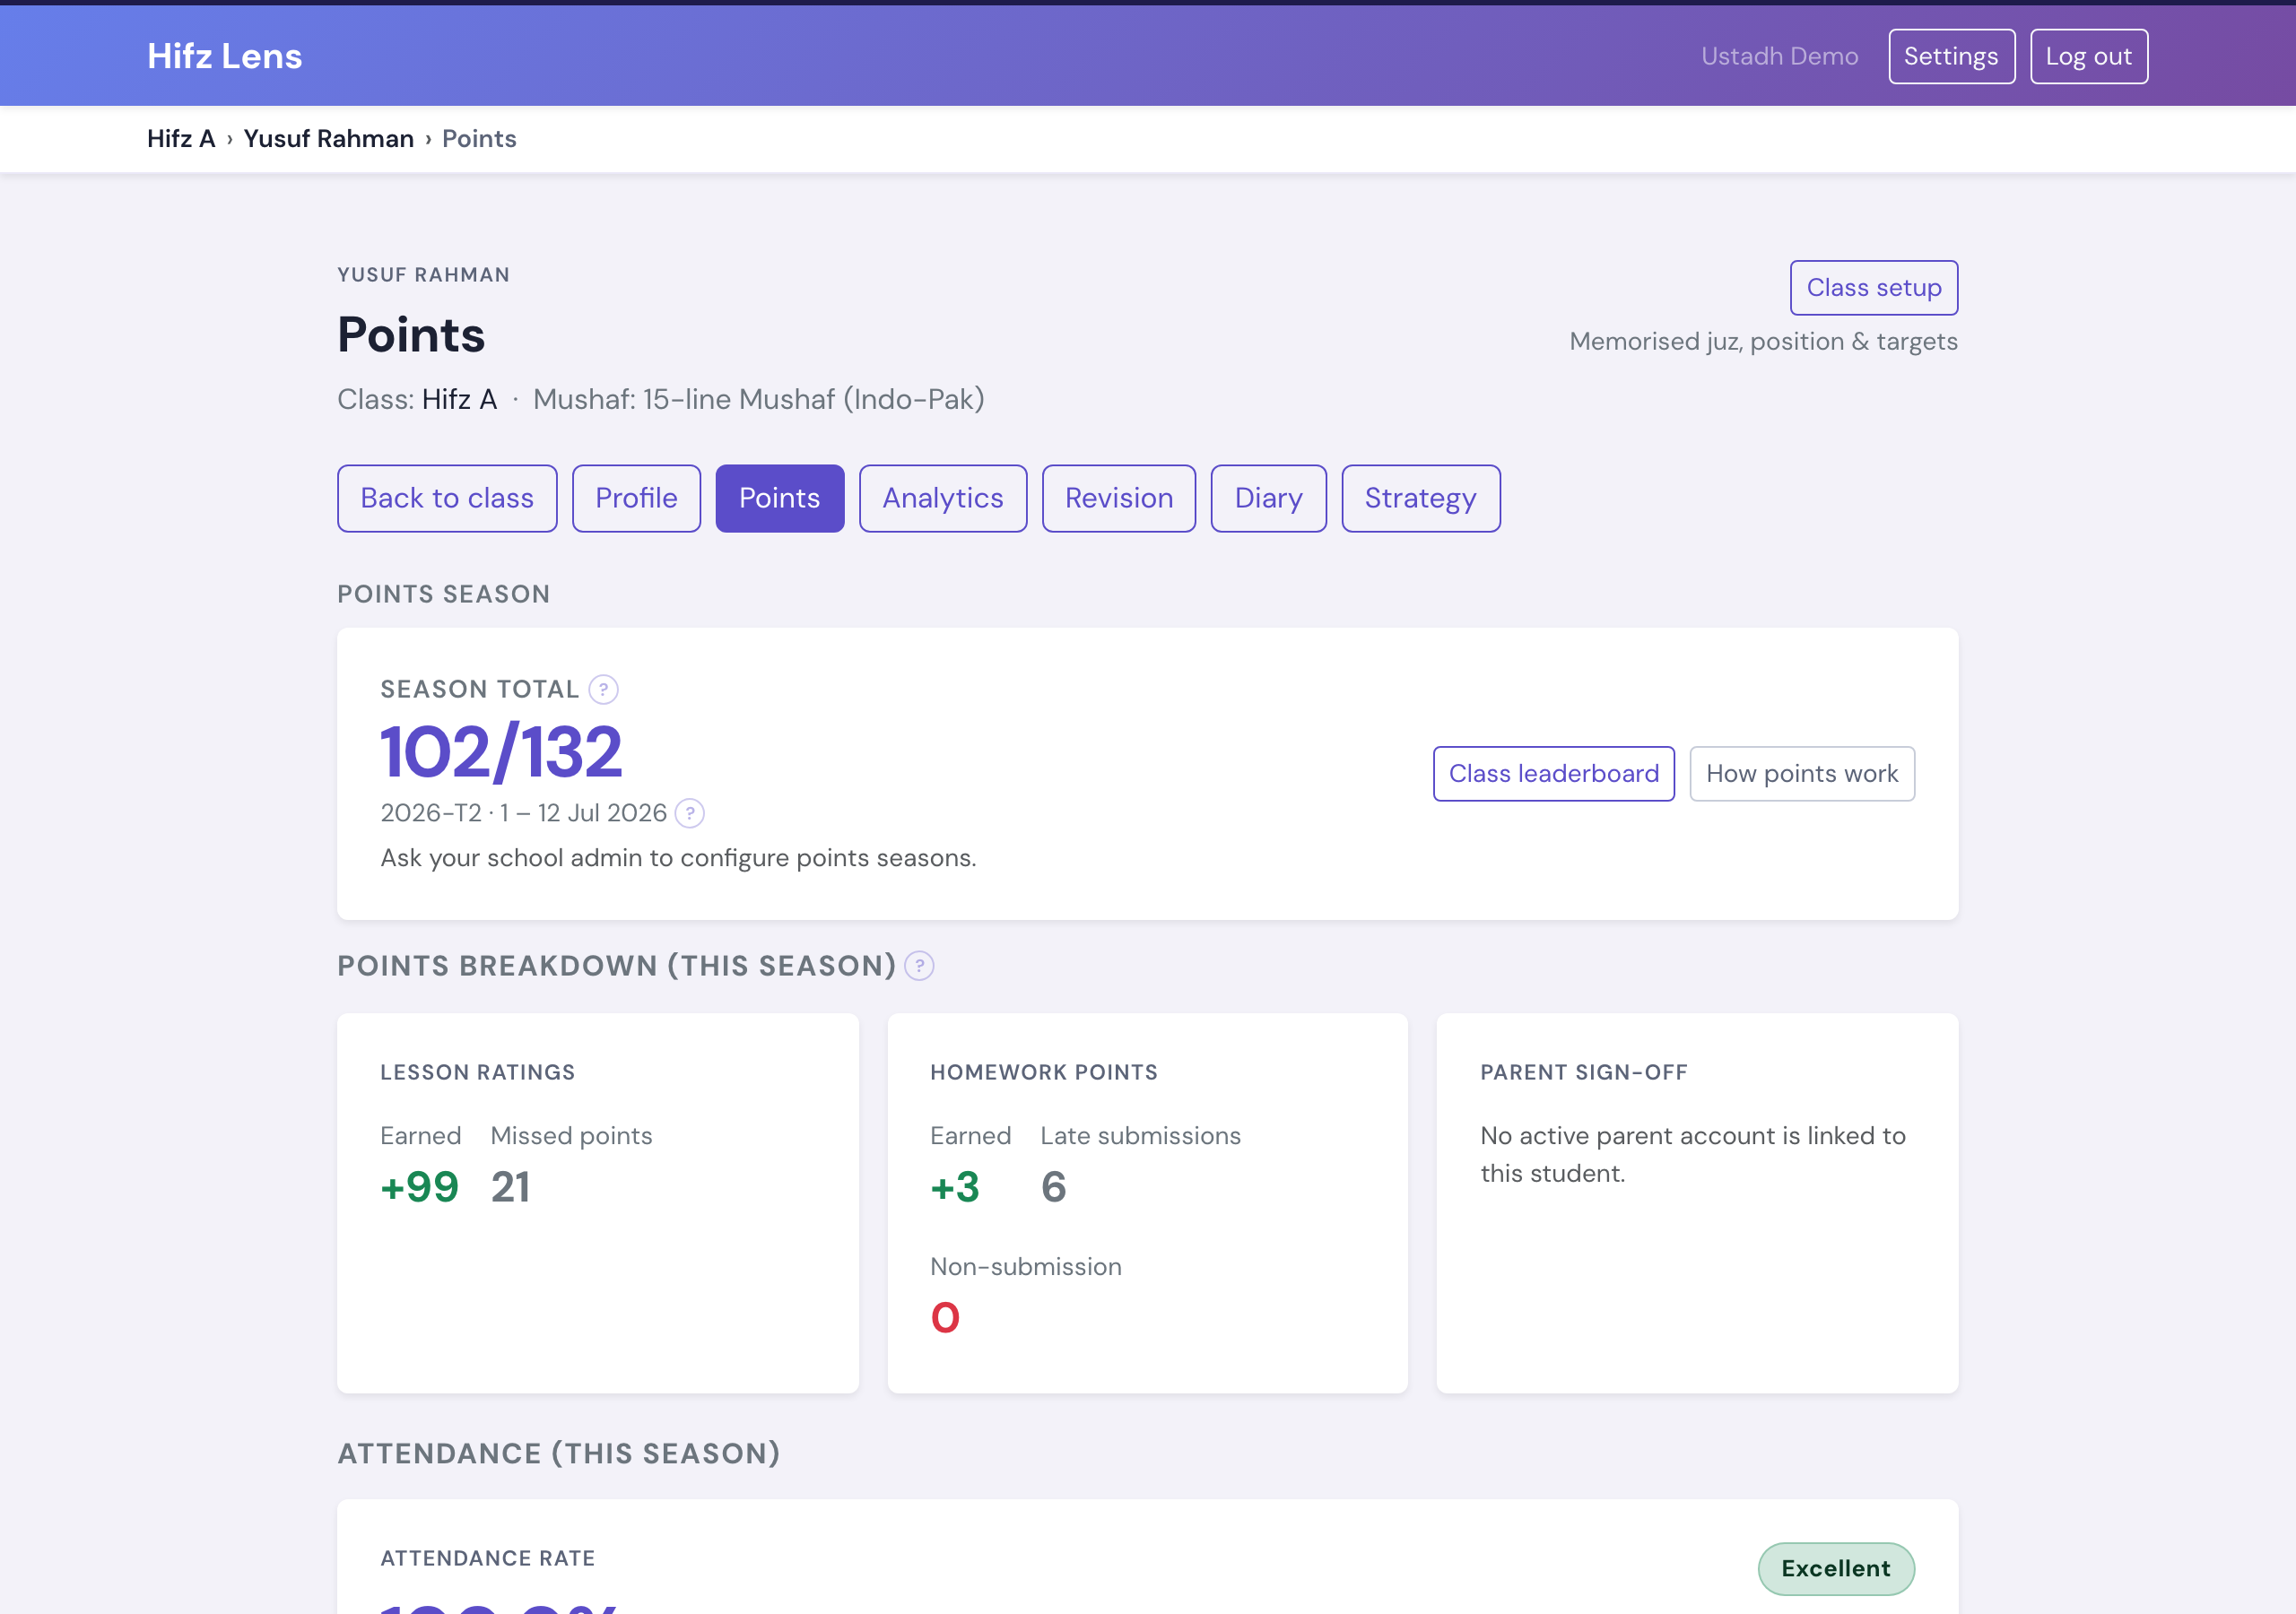2296x1614 pixels.
Task: Select the Diary tab
Action: [1268, 498]
